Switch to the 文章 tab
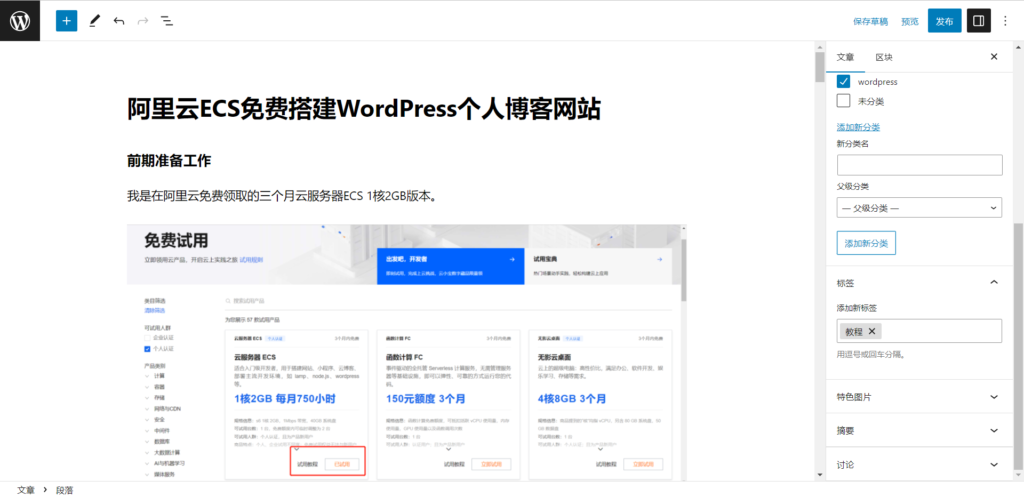 (845, 57)
